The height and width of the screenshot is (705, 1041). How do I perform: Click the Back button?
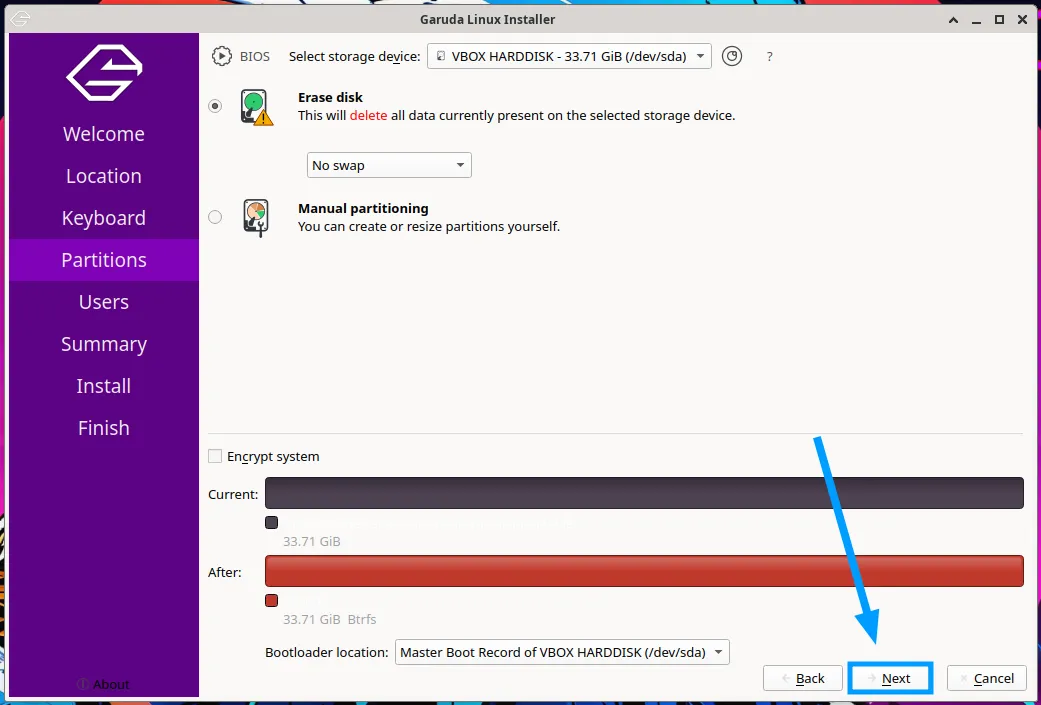[803, 678]
